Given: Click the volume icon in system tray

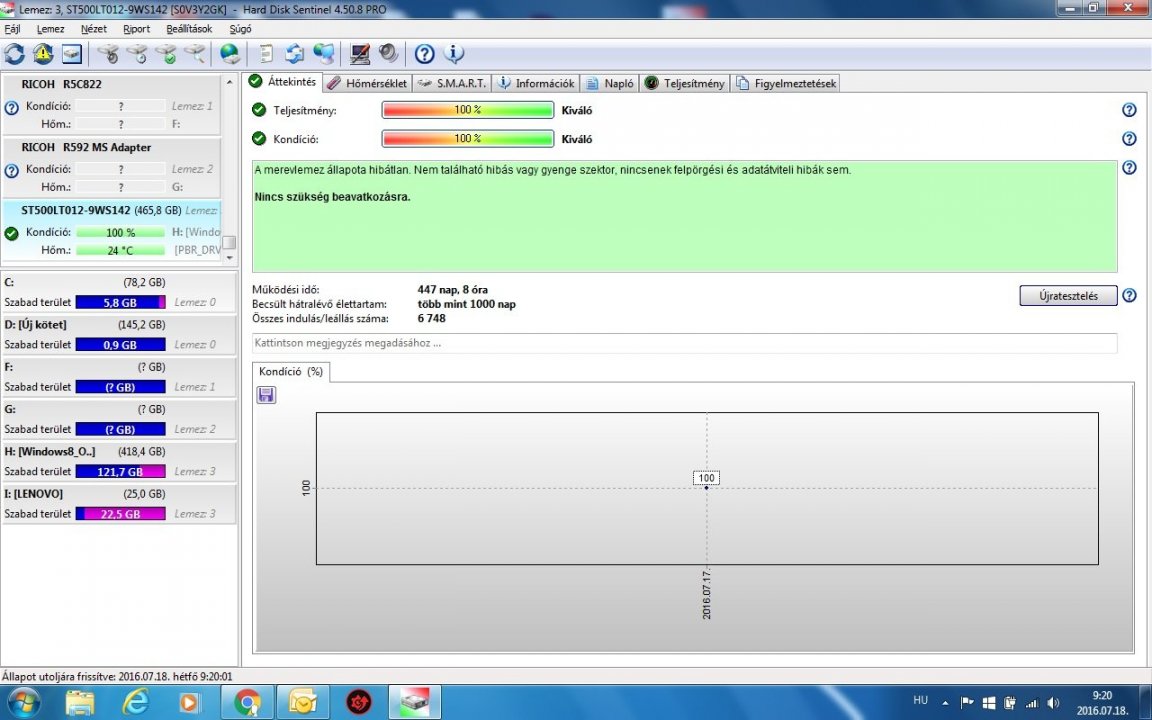Looking at the screenshot, I should [1054, 703].
